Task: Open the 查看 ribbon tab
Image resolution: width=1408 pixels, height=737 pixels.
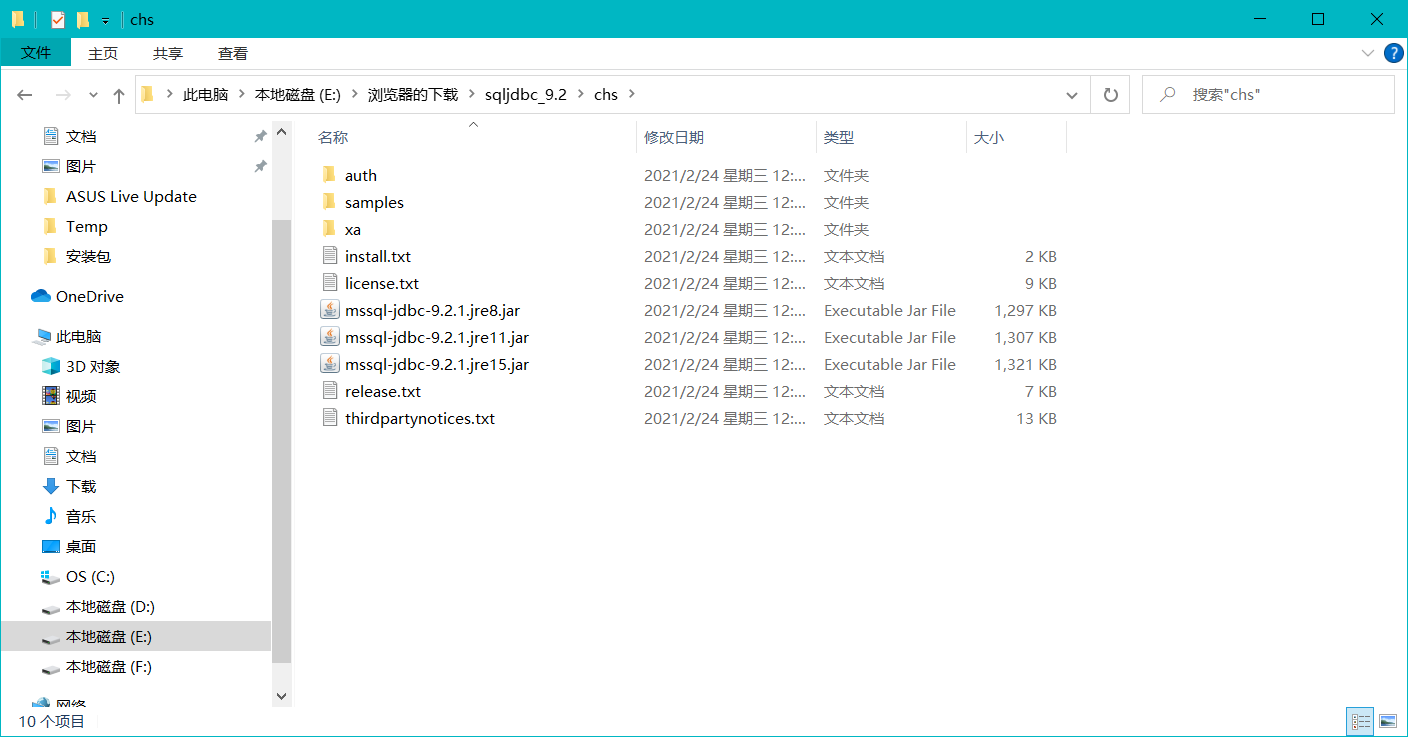Action: pos(233,53)
